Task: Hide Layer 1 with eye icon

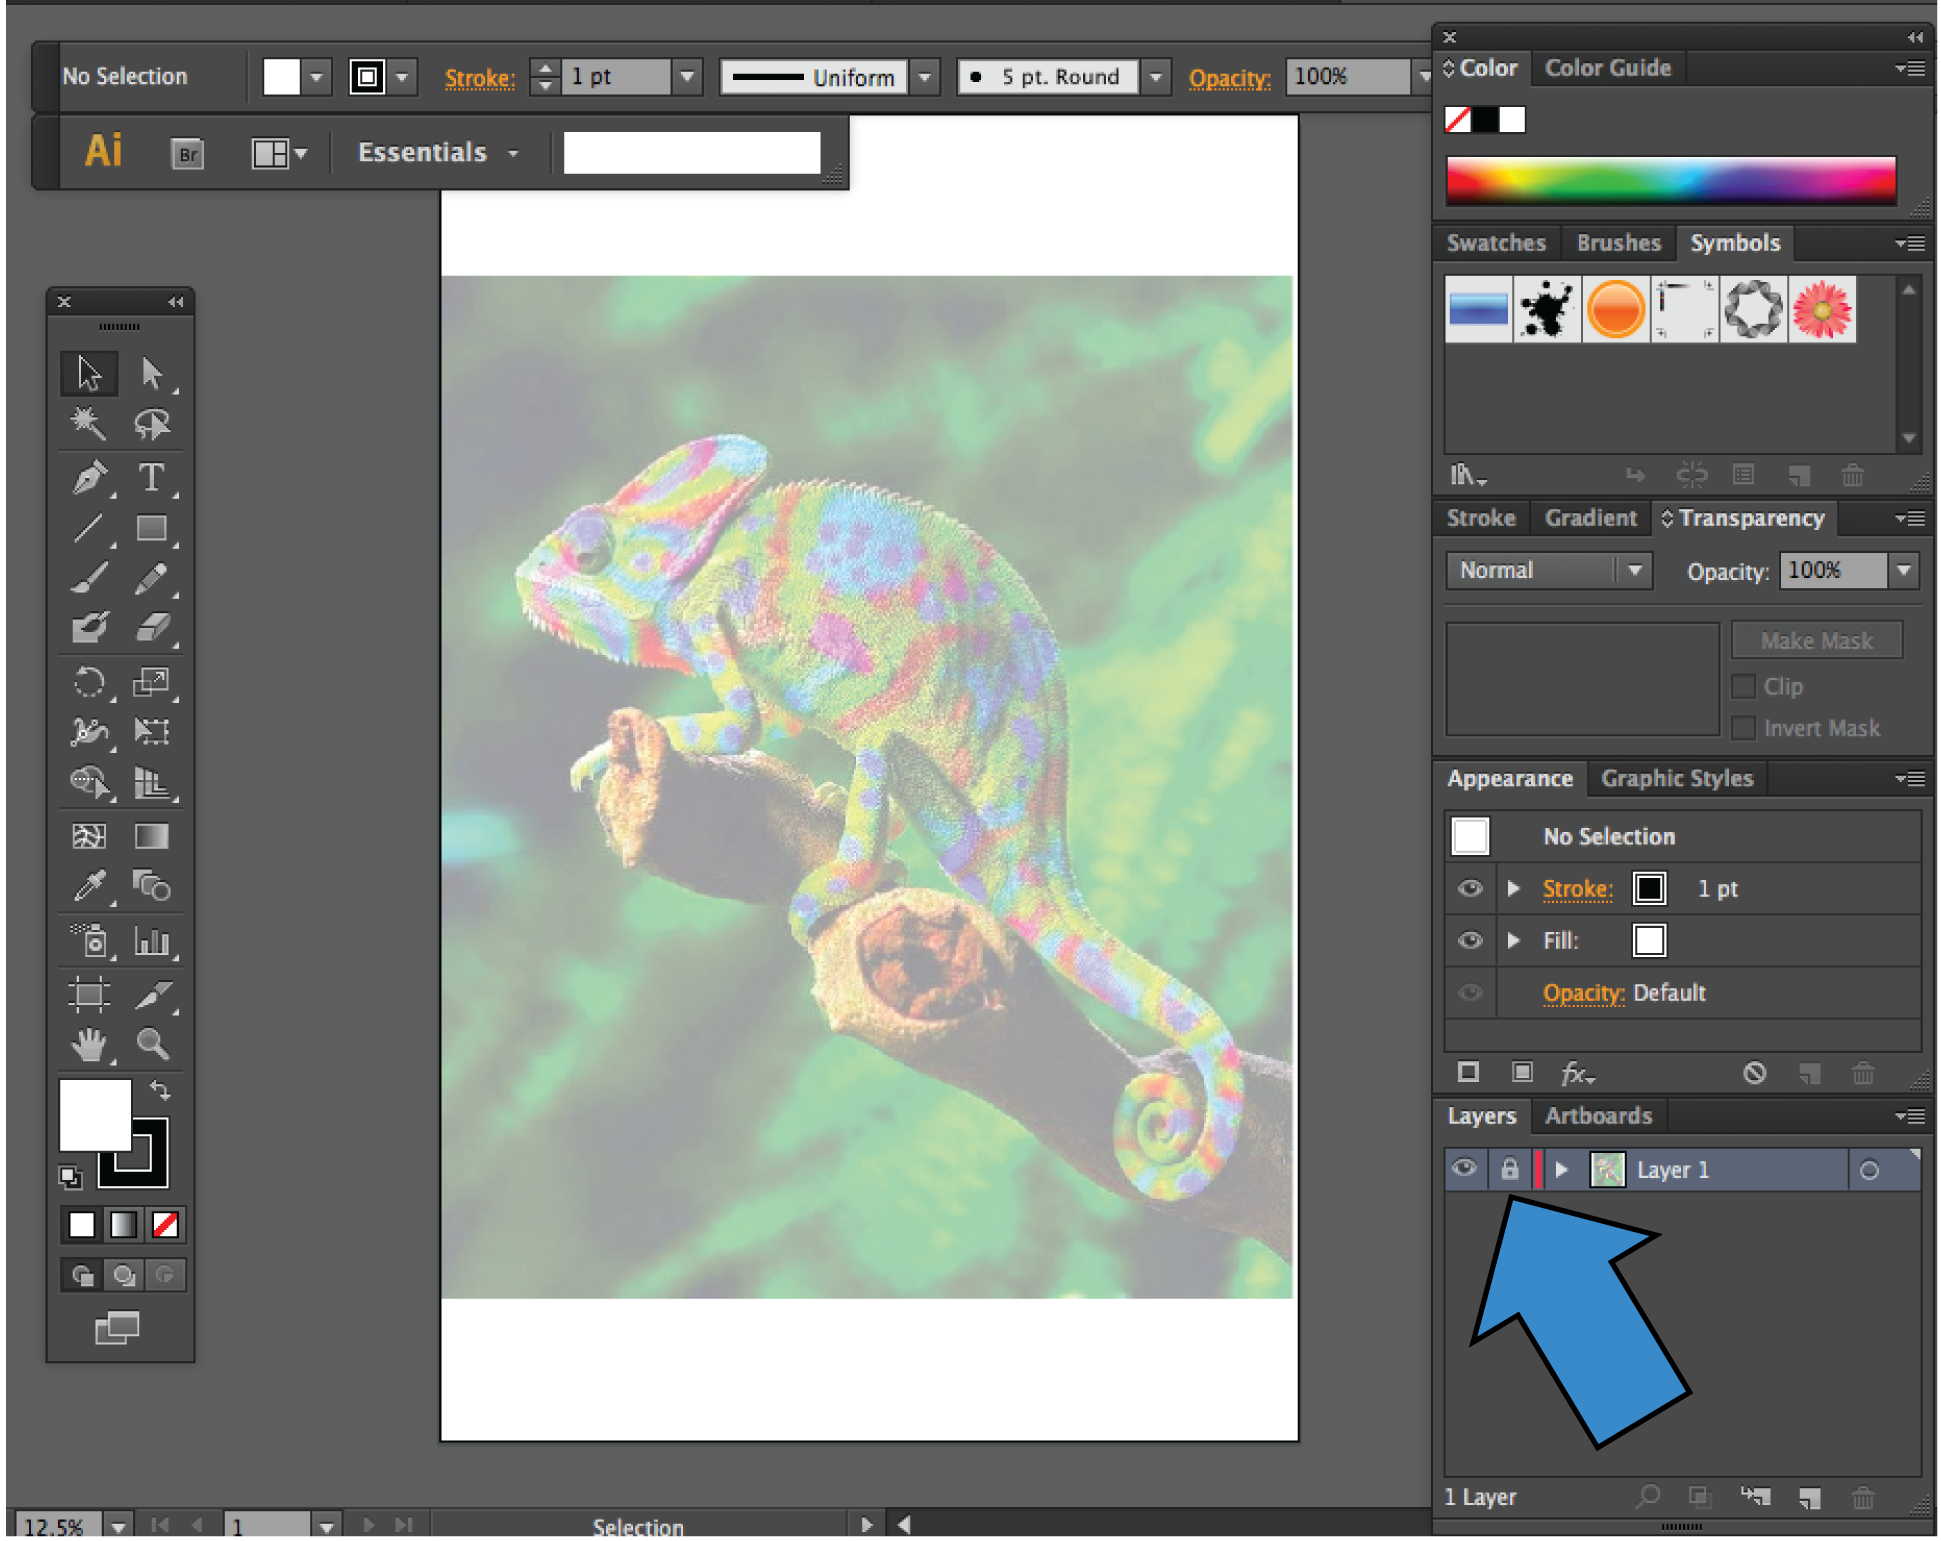Action: coord(1464,1169)
